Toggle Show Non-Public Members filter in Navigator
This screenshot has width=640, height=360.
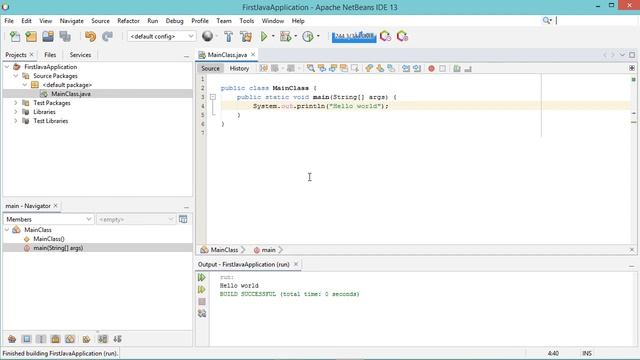[56, 339]
